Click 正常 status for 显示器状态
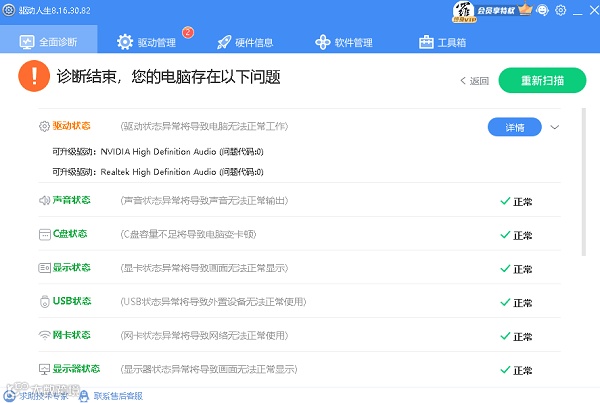The image size is (600, 403). 522,370
